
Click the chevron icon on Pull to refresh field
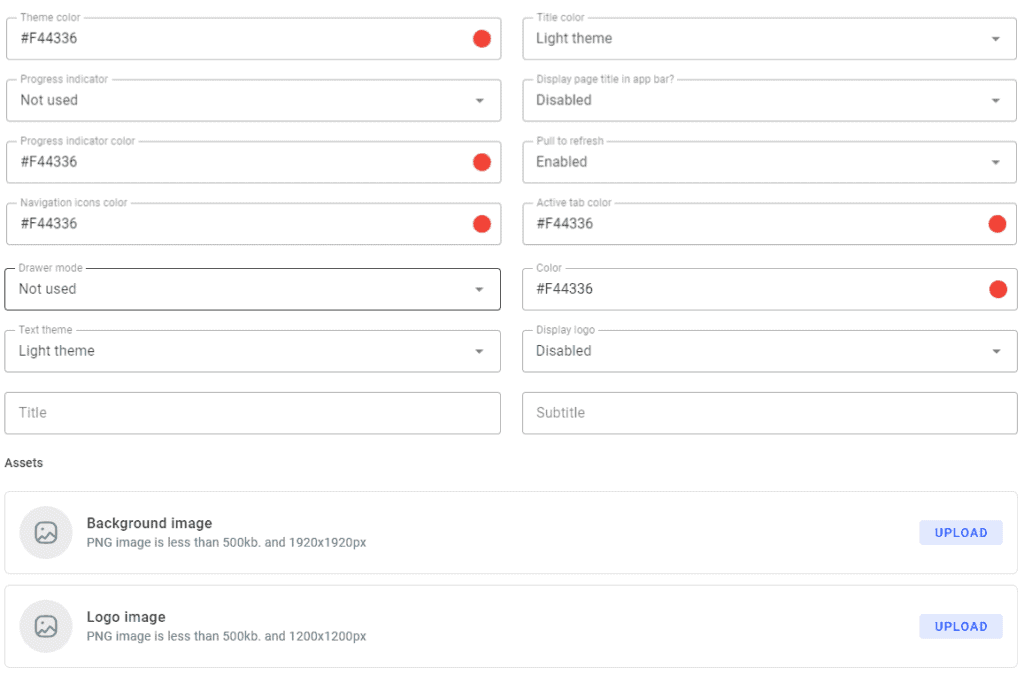996,162
